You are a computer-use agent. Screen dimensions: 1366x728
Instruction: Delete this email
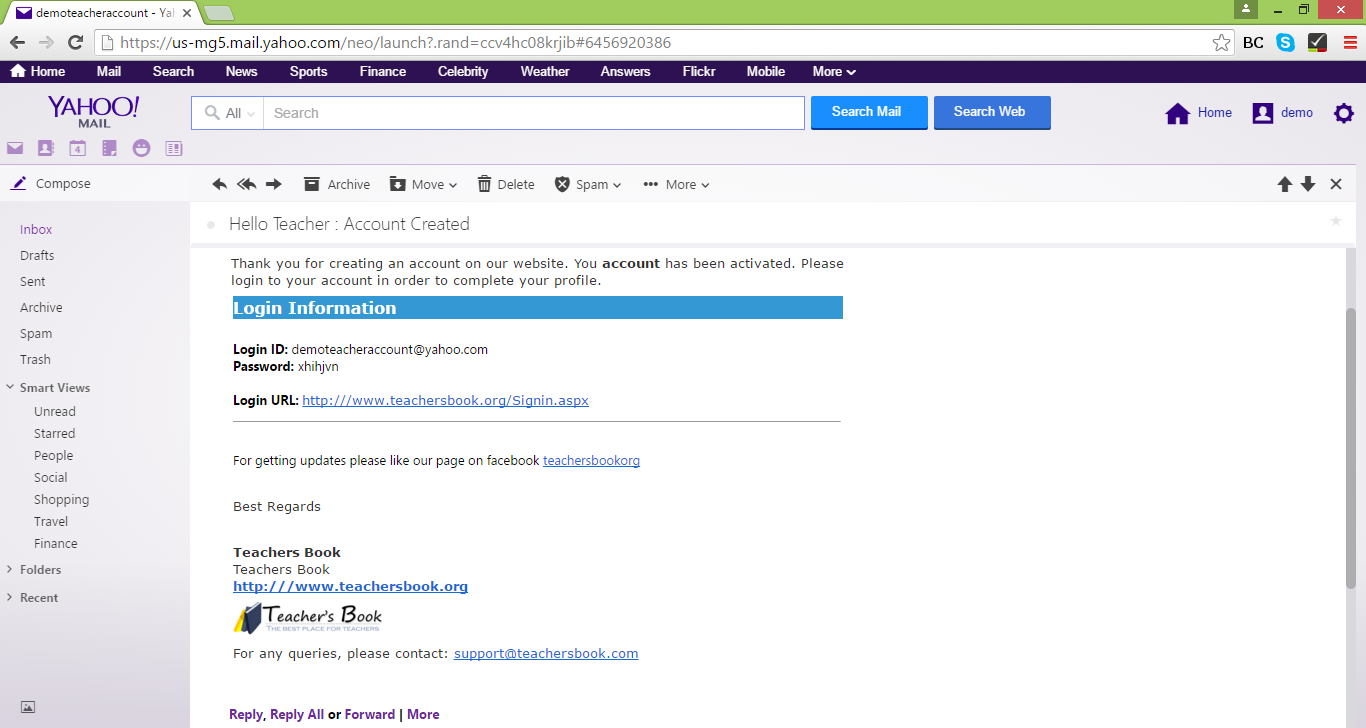click(x=506, y=184)
